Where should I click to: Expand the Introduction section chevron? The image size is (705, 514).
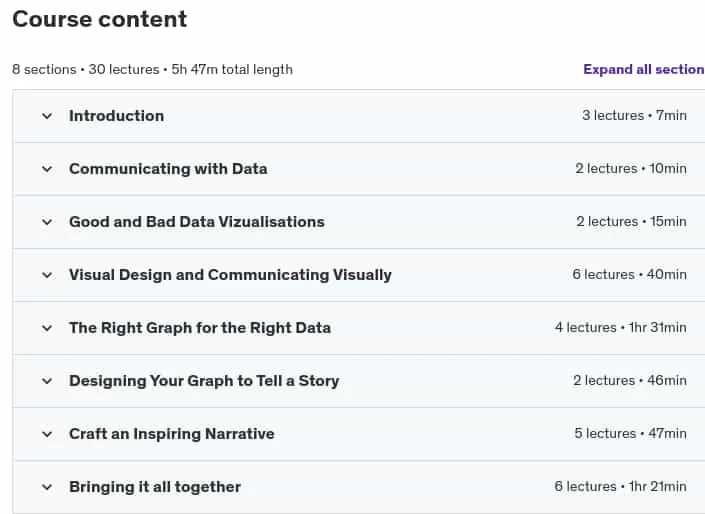tap(47, 116)
